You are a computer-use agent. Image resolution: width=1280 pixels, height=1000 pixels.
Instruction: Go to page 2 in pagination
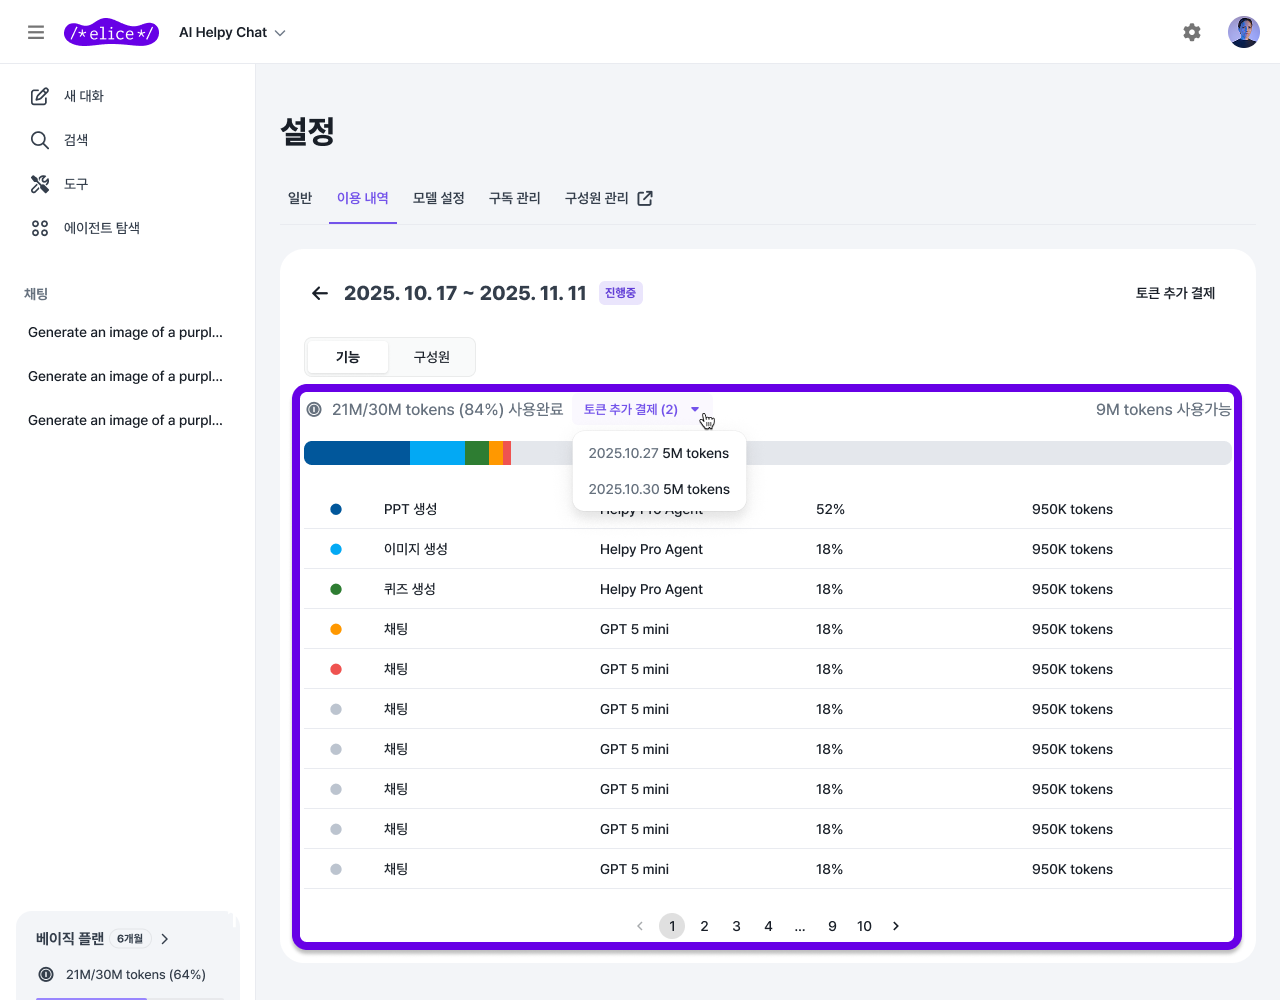pos(704,926)
